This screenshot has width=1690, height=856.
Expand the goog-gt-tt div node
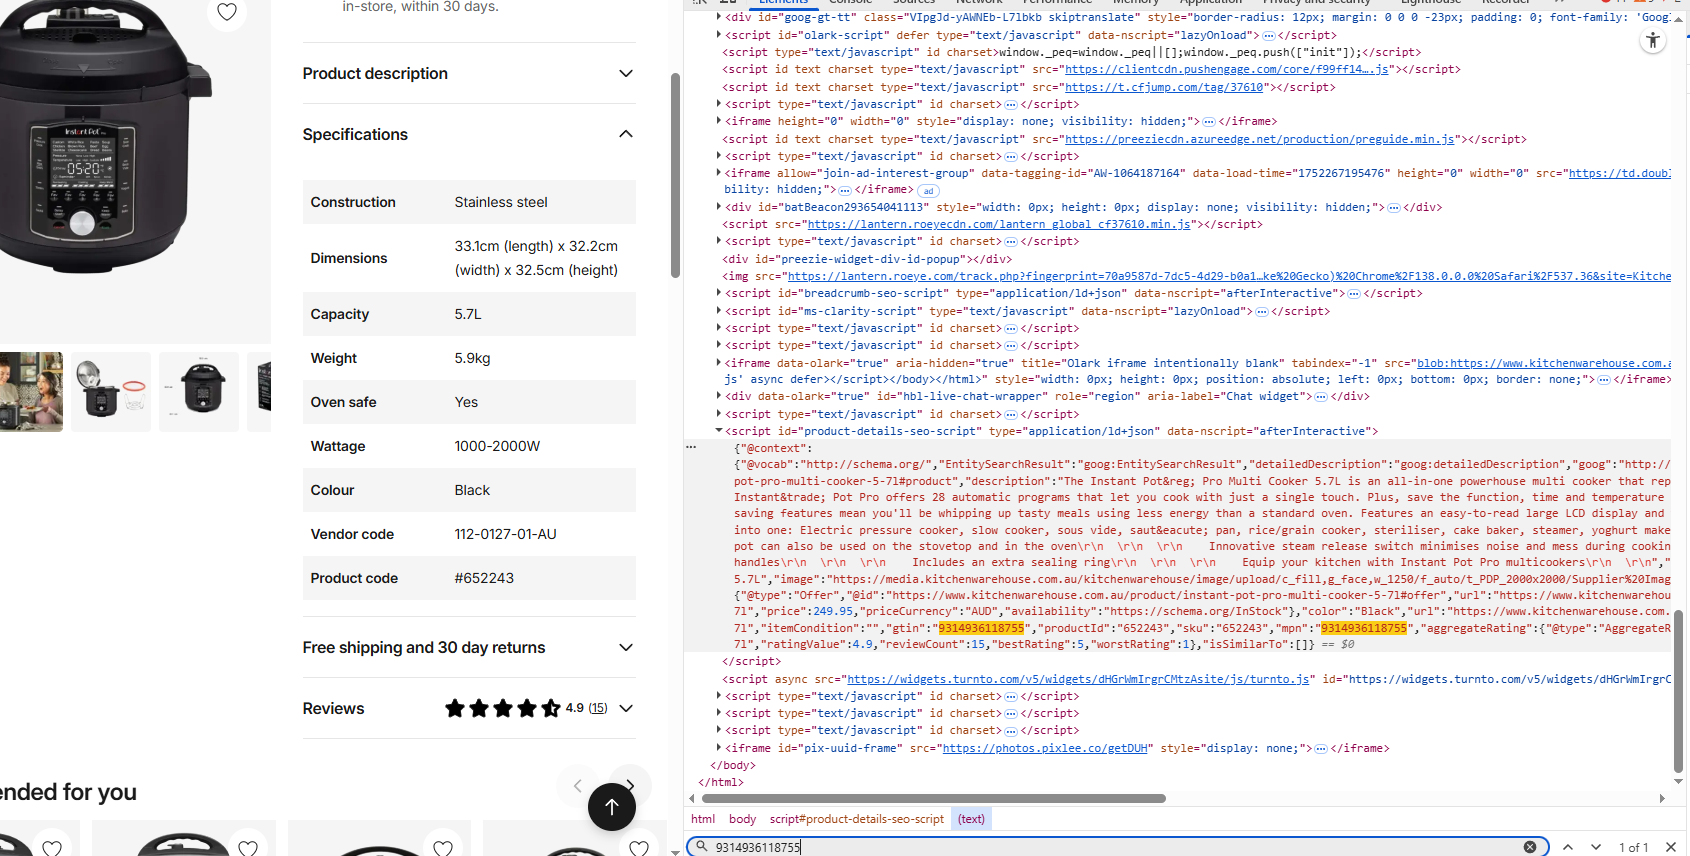pos(718,17)
